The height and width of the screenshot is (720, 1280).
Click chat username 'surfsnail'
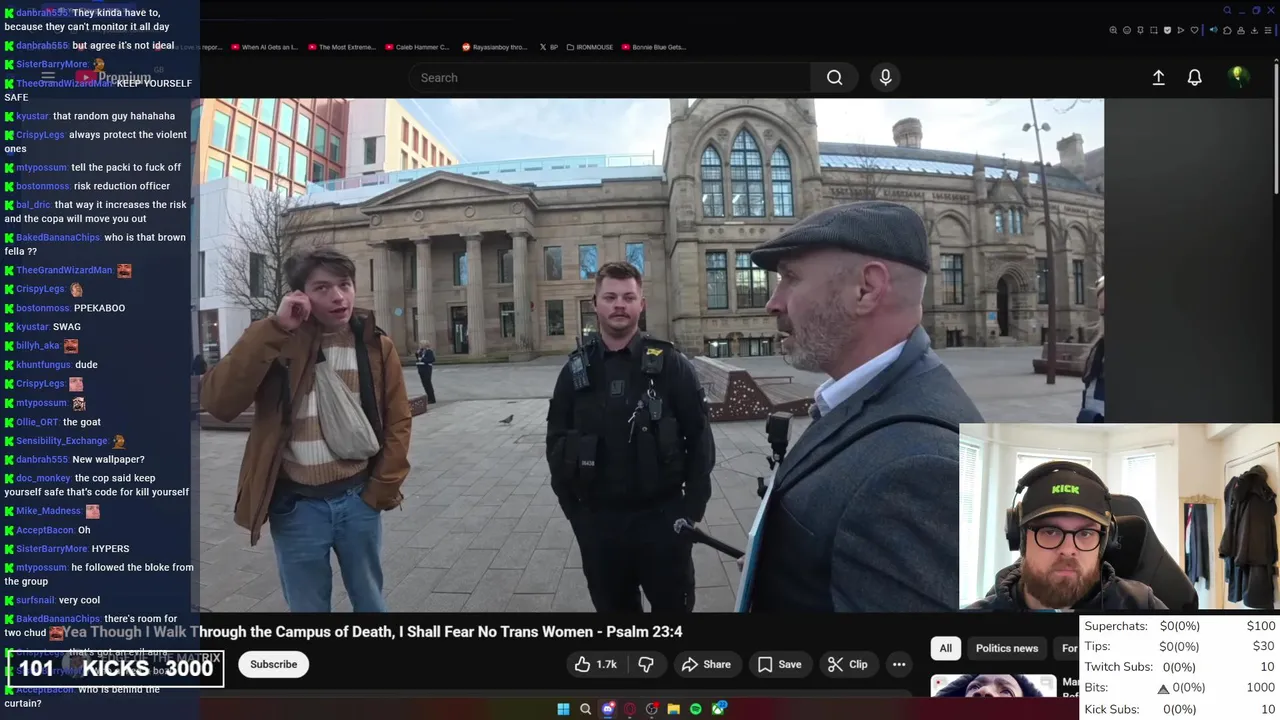[x=35, y=600]
